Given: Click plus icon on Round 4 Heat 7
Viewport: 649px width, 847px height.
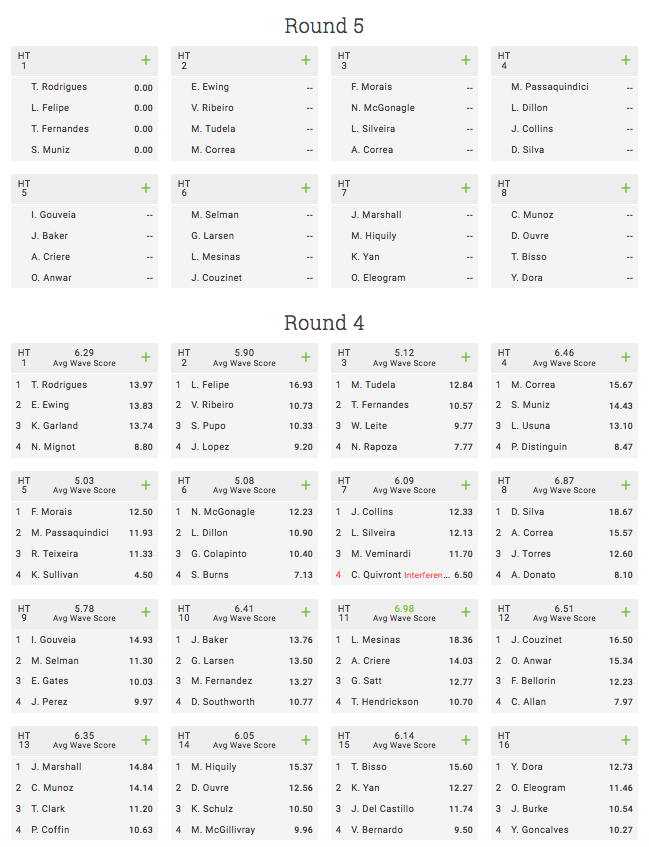Looking at the screenshot, I should click(466, 485).
